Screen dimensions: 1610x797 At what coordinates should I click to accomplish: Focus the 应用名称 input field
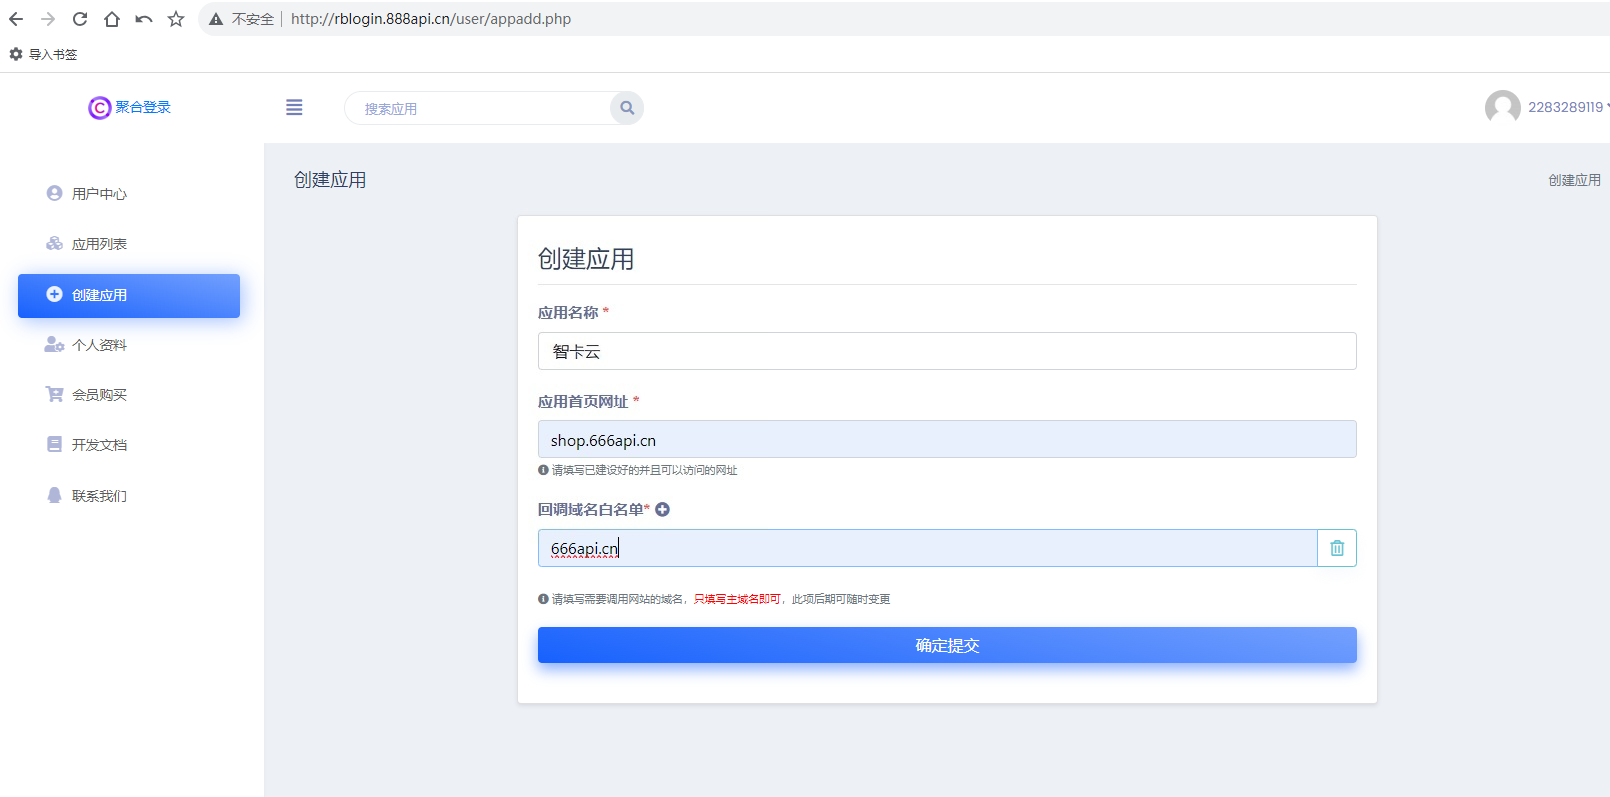coord(946,351)
